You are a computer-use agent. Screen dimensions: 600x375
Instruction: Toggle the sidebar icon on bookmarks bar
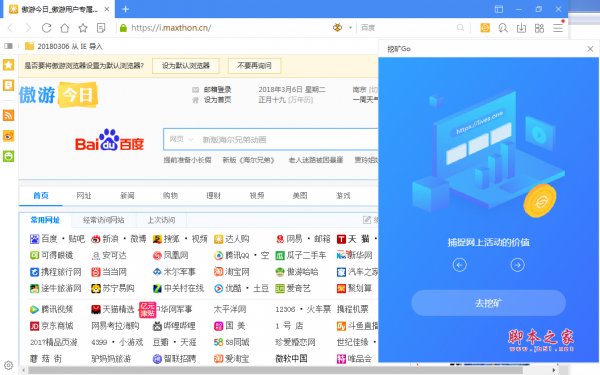[8, 46]
